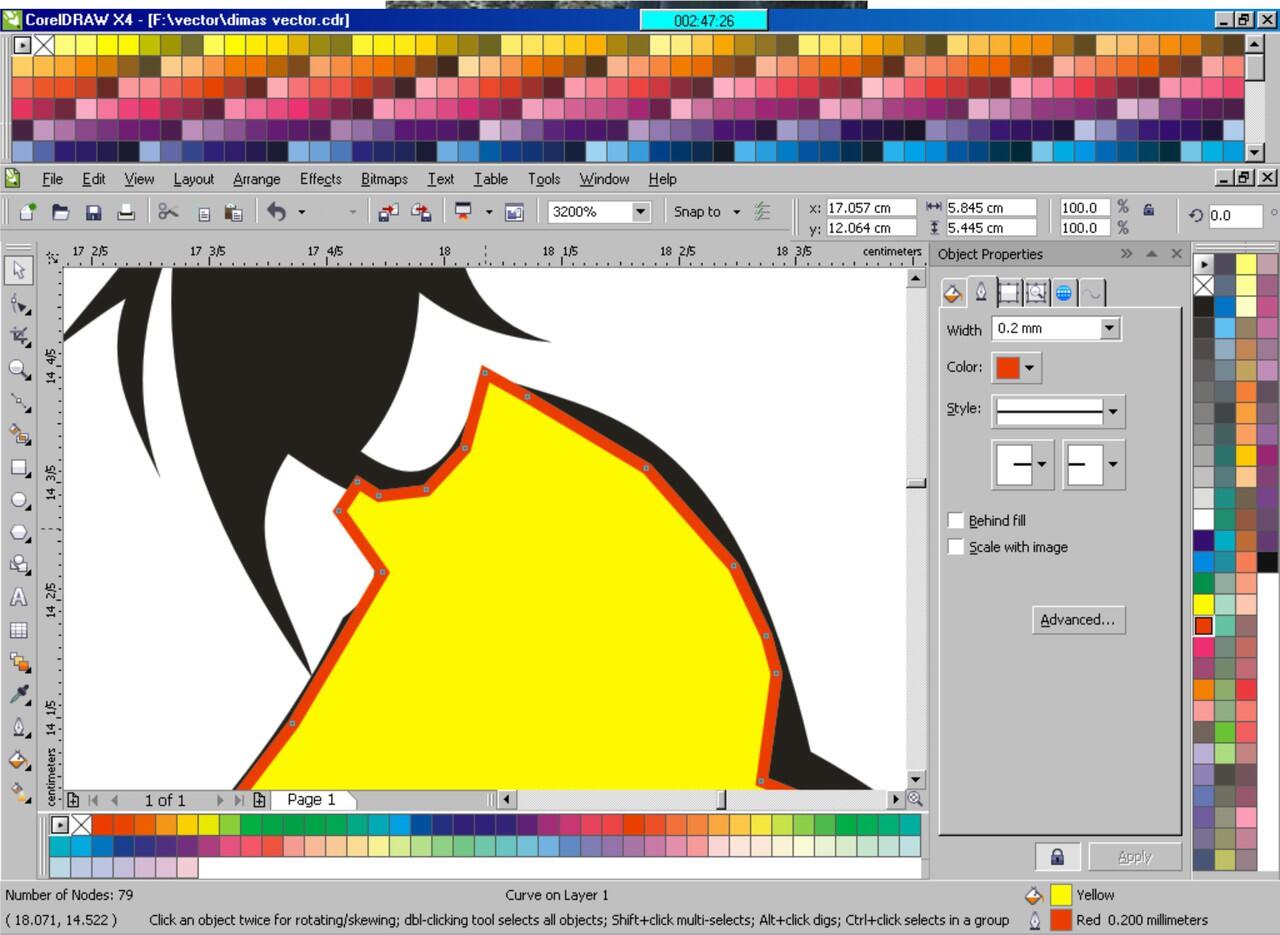Select the Outline pen tool in toolbox
This screenshot has width=1280, height=935.
pyautogui.click(x=19, y=727)
